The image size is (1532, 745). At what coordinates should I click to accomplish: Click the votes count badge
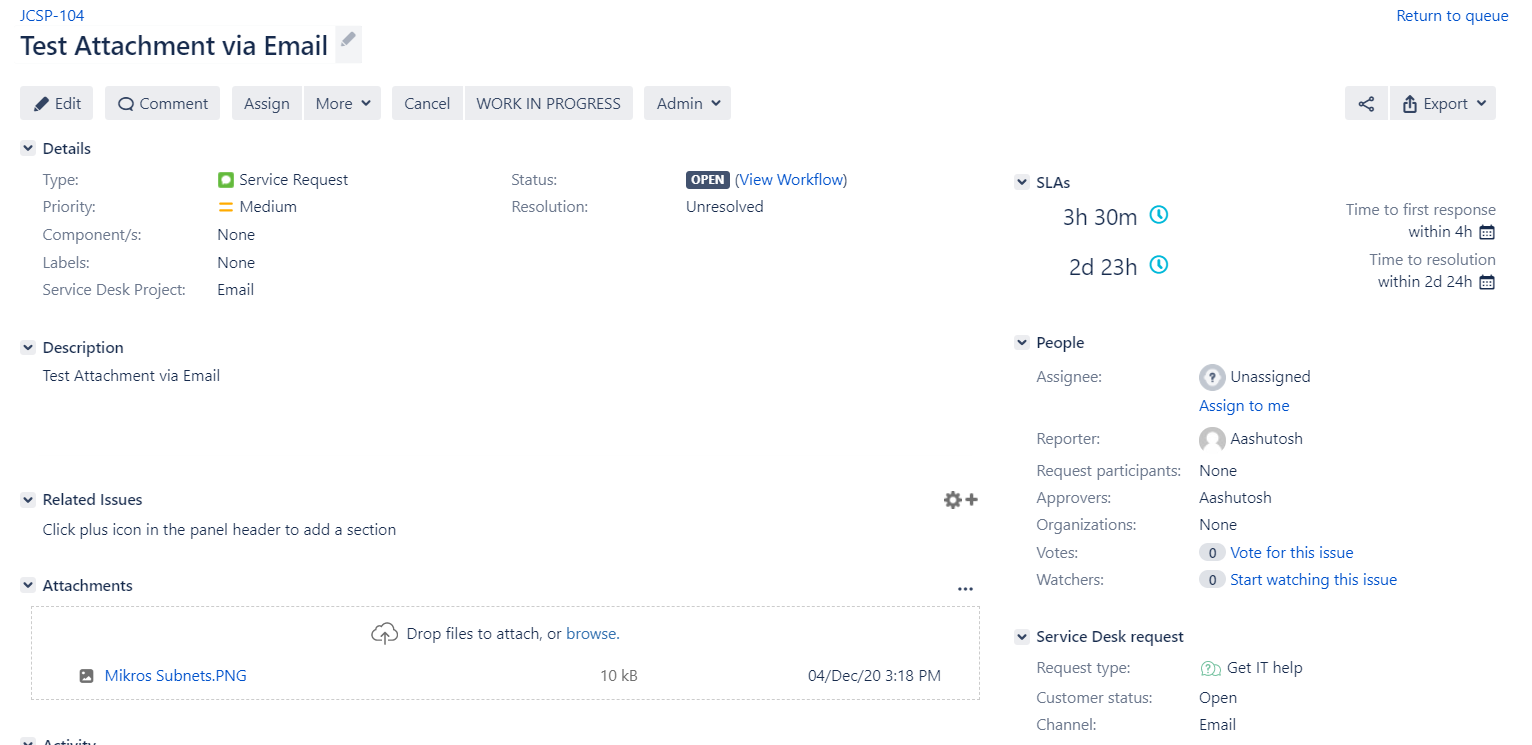tap(1212, 553)
